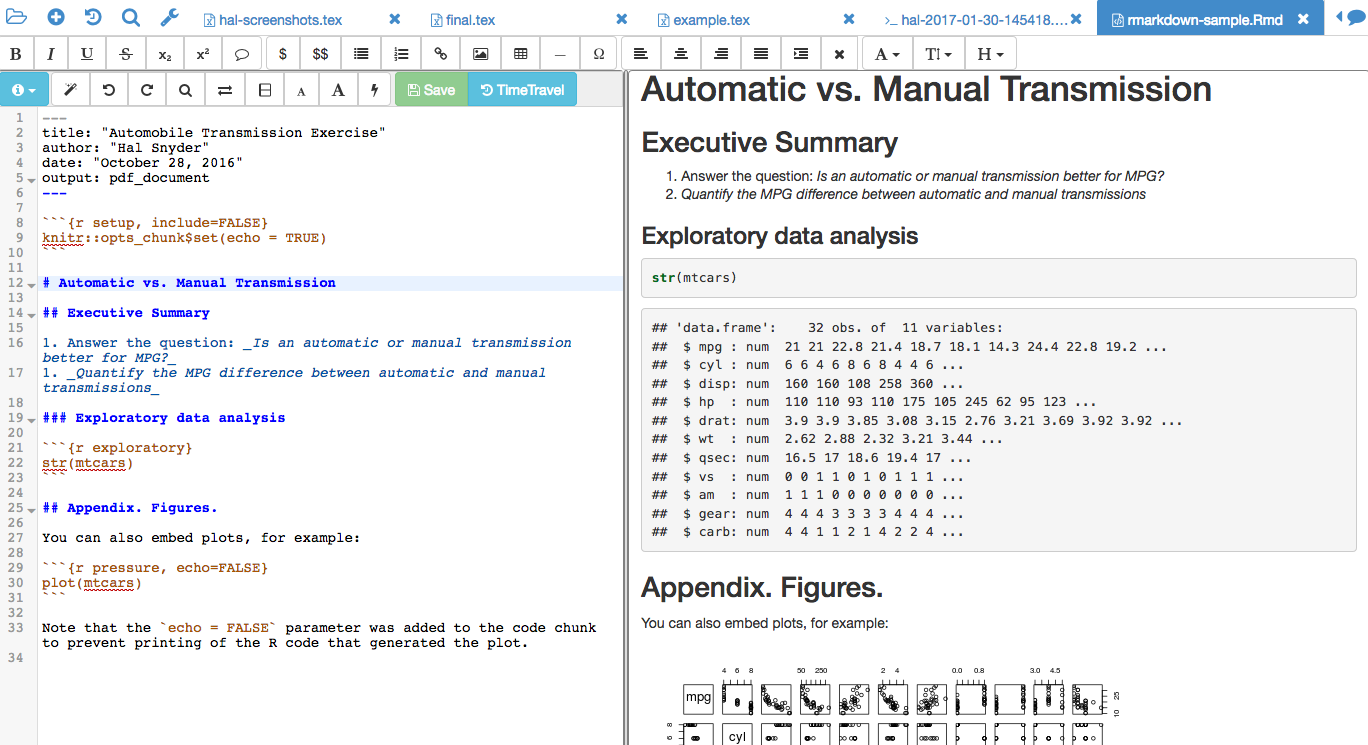Screen dimensions: 1368x745
Task: Insert special character Omega symbol
Action: pos(599,54)
